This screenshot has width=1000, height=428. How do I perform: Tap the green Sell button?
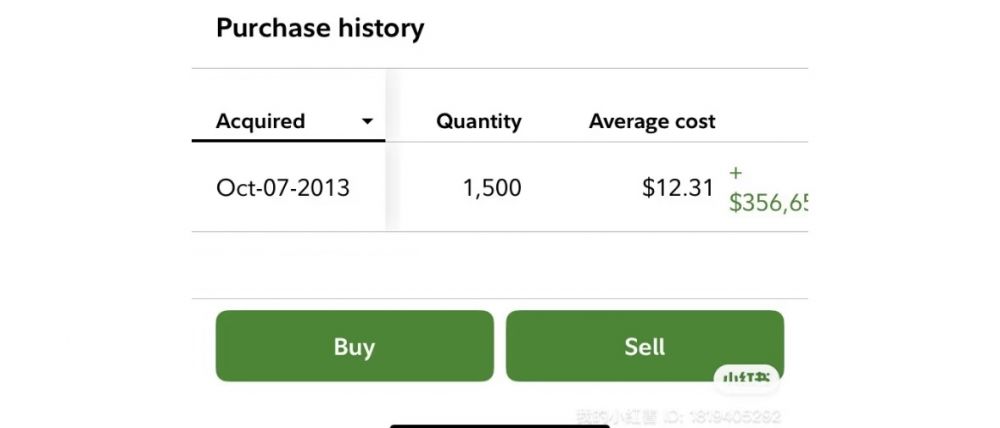644,346
